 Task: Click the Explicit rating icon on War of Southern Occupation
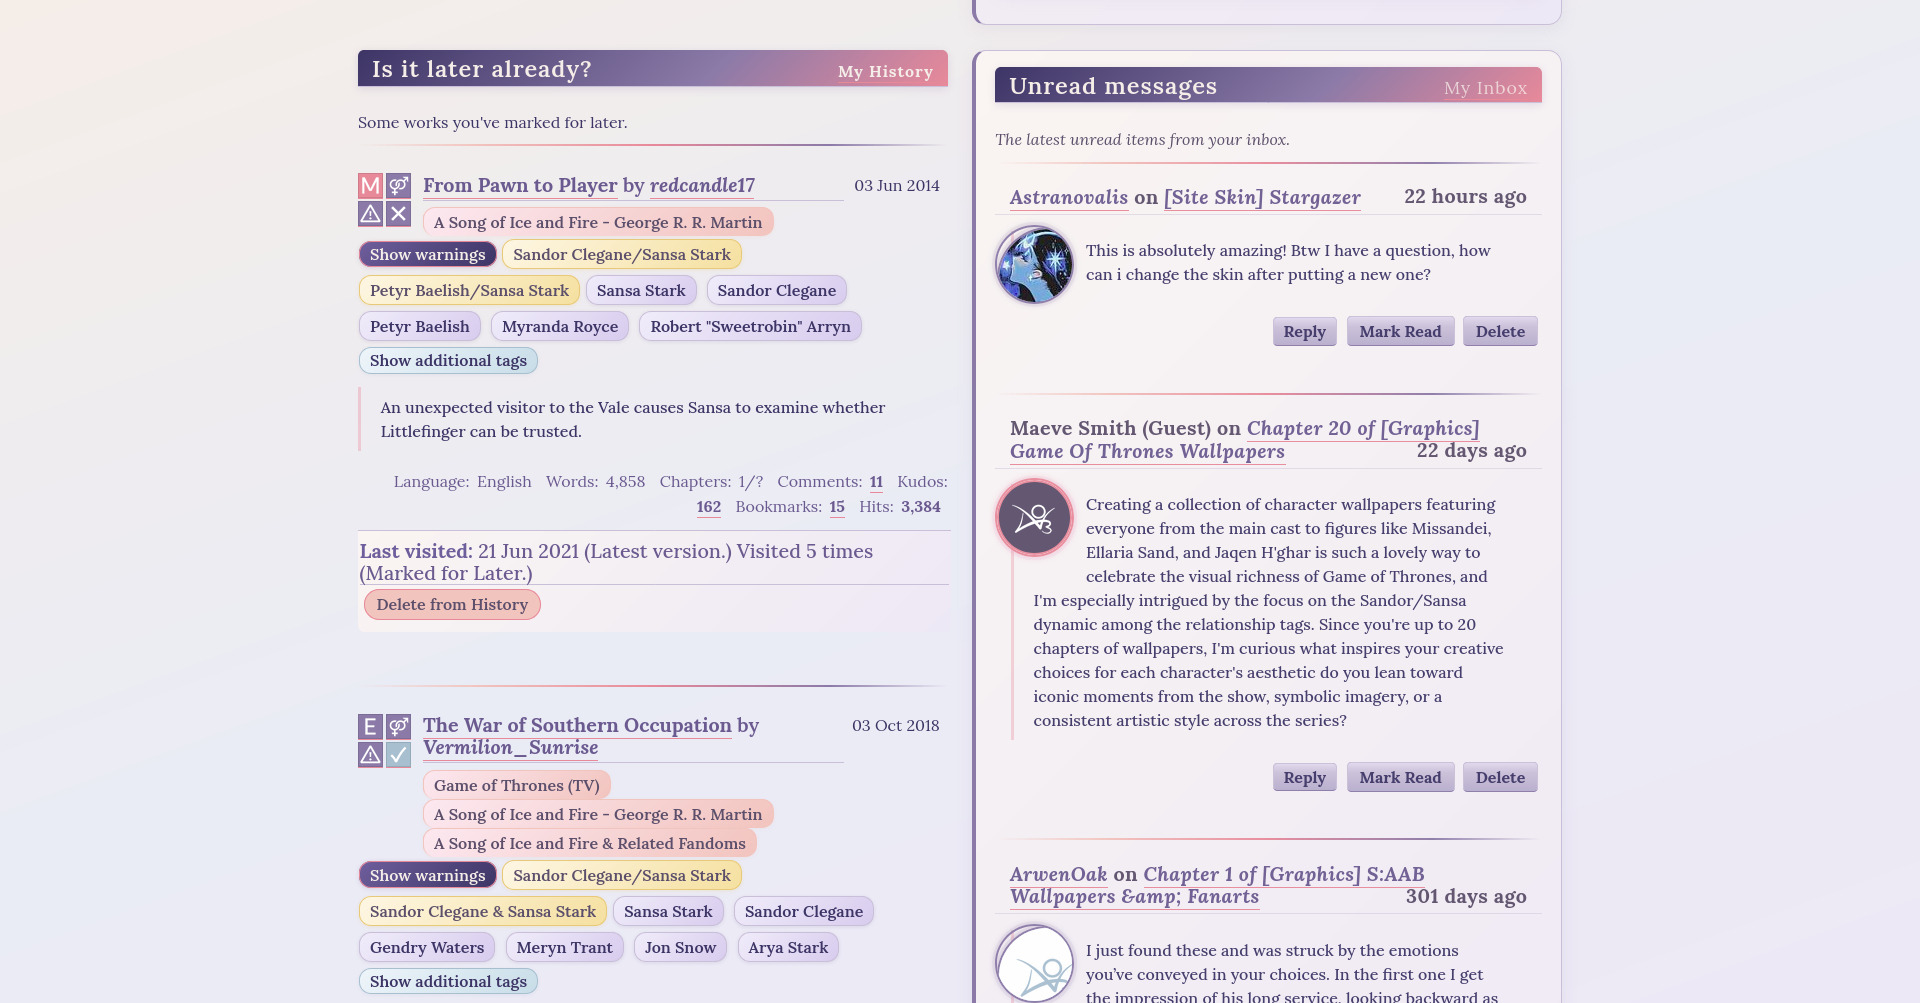click(x=370, y=726)
